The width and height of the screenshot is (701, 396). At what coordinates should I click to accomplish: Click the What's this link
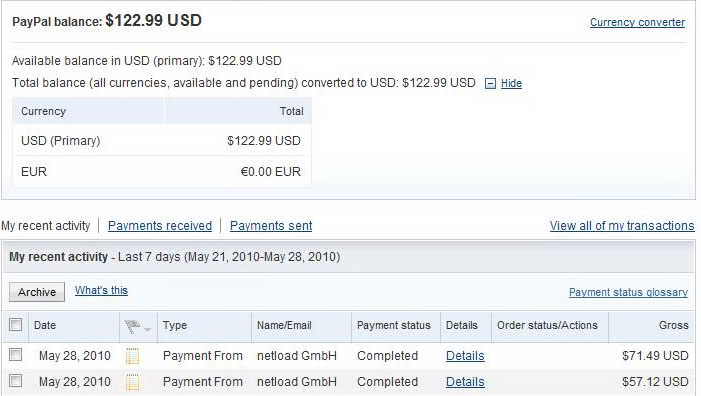(x=101, y=291)
